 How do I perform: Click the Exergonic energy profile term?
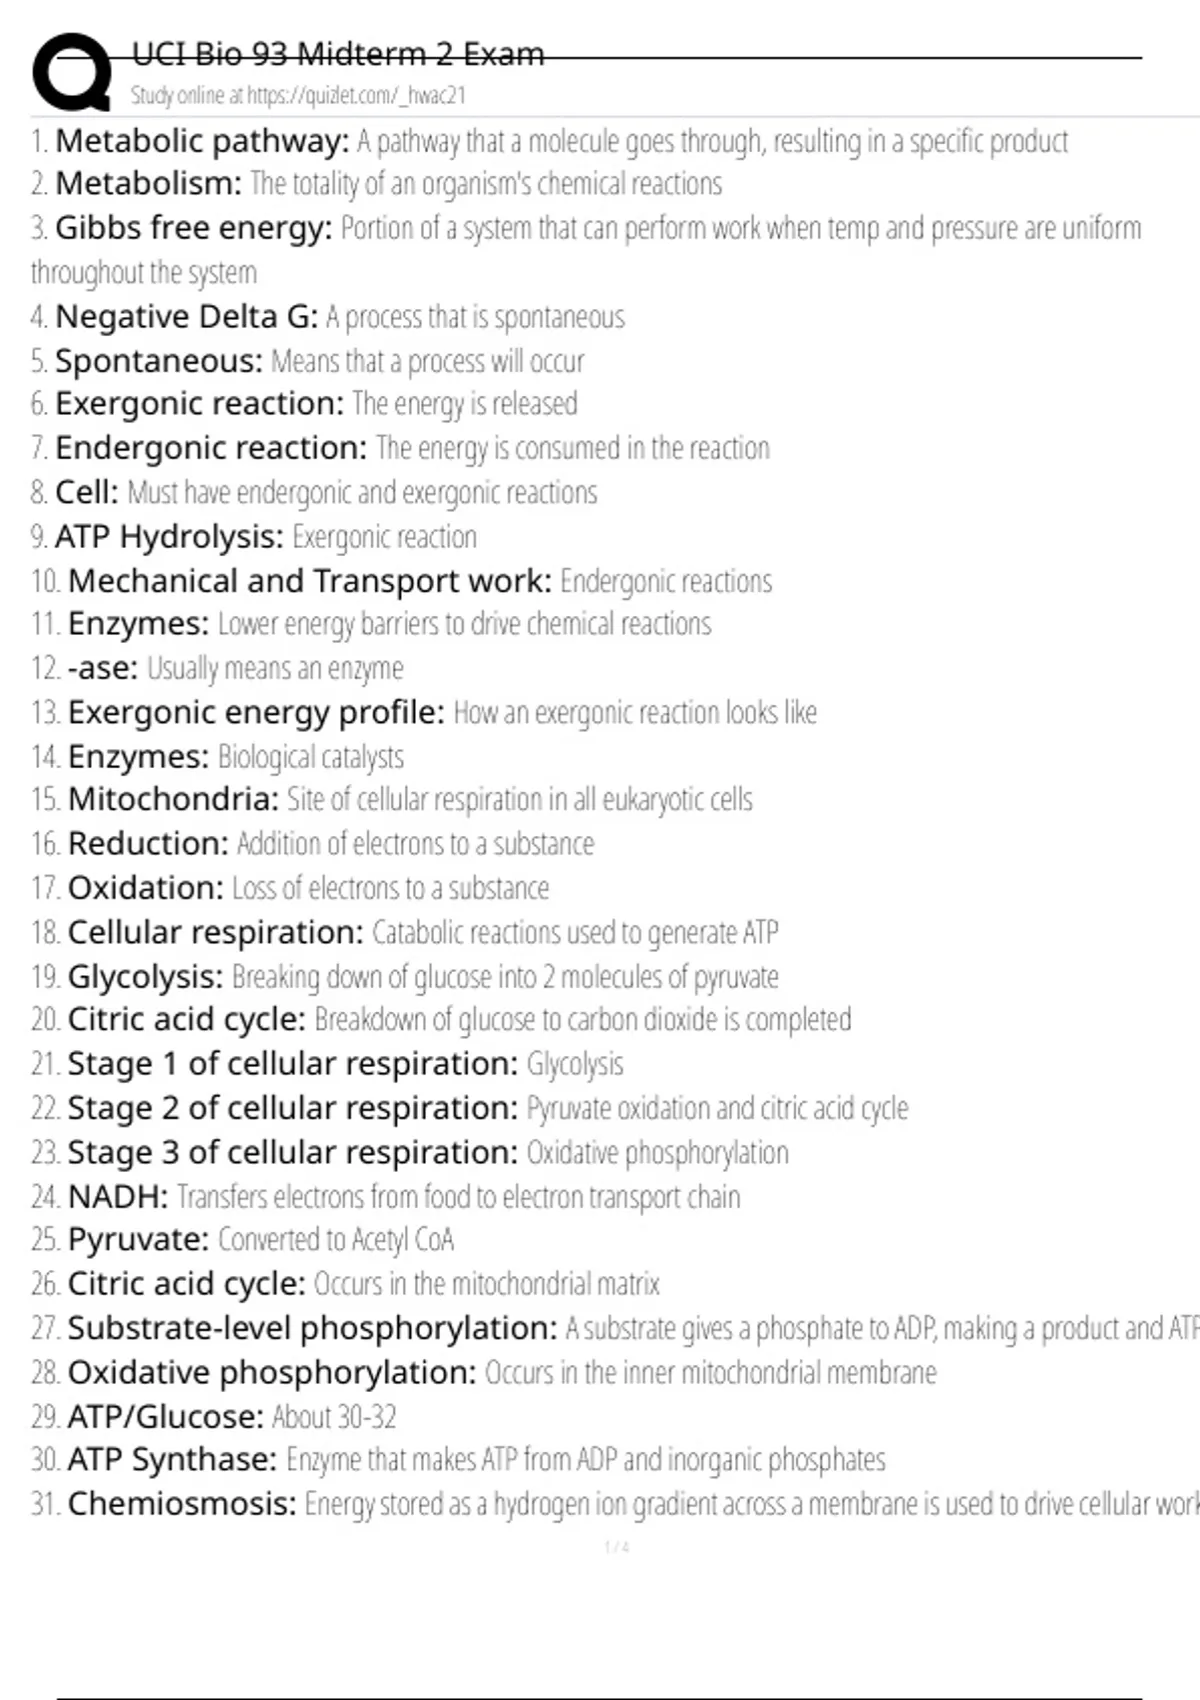[256, 713]
